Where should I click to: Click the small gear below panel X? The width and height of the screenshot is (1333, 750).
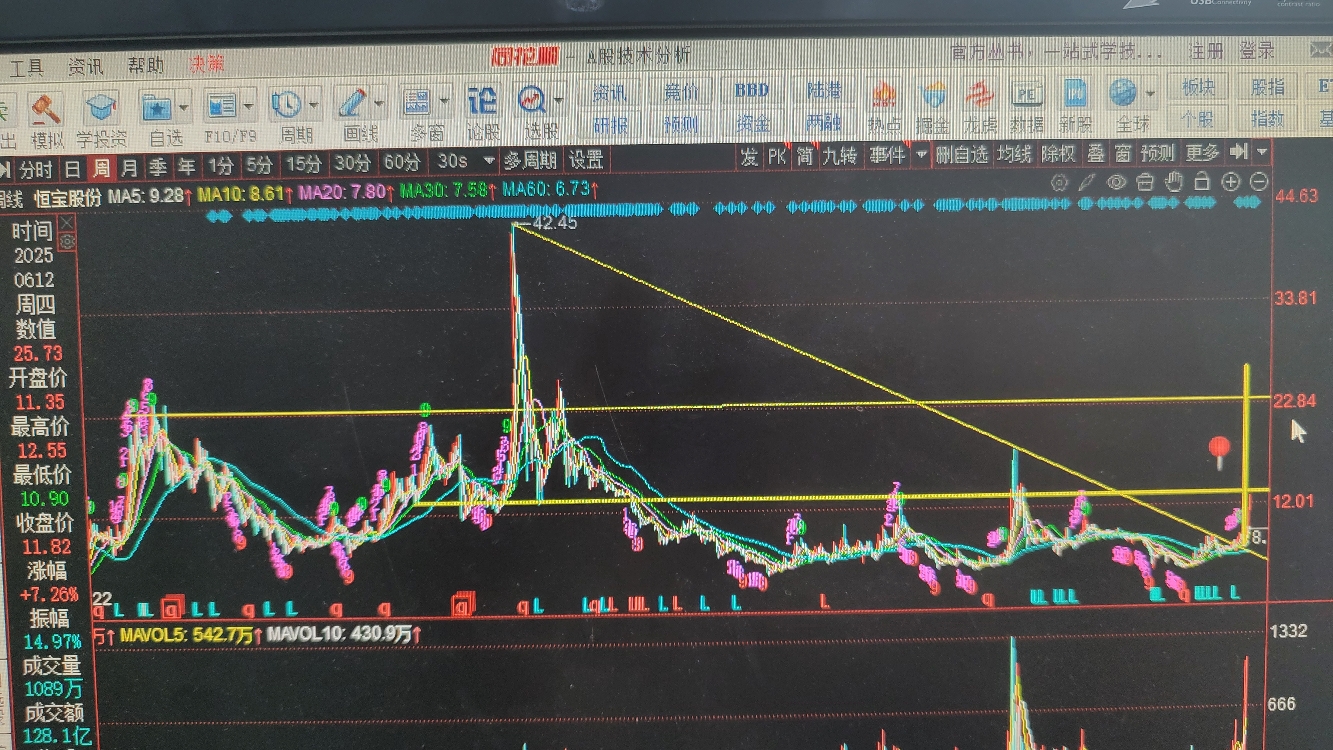click(67, 241)
